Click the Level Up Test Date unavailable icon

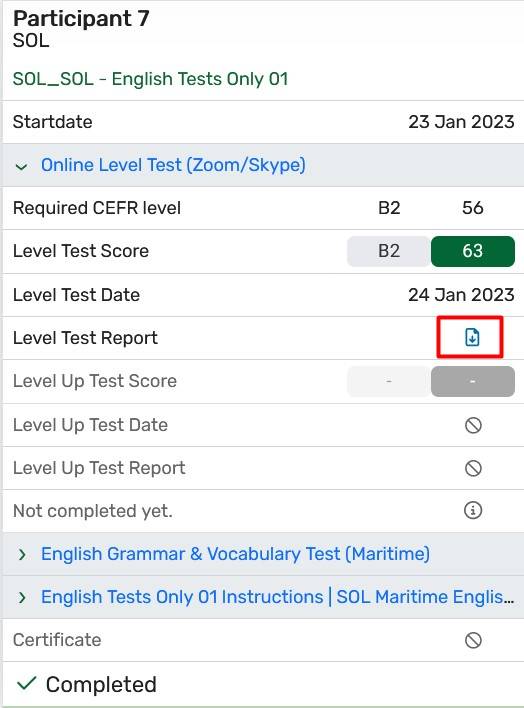click(473, 425)
